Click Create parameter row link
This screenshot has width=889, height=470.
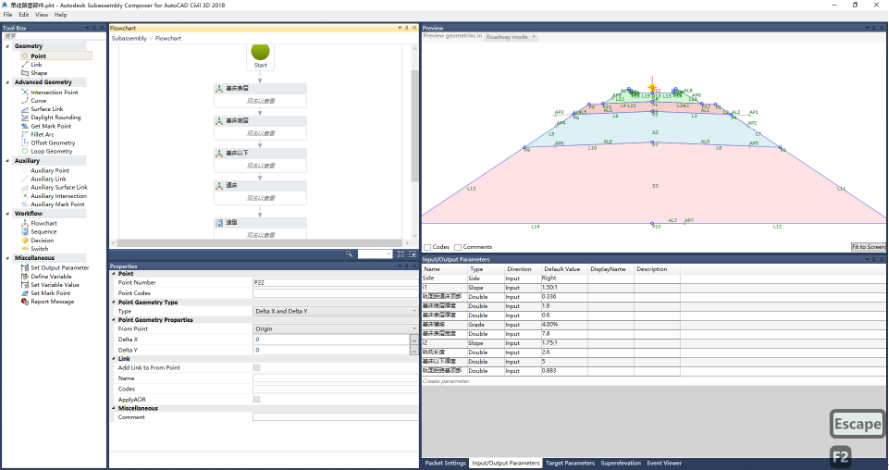[x=446, y=381]
